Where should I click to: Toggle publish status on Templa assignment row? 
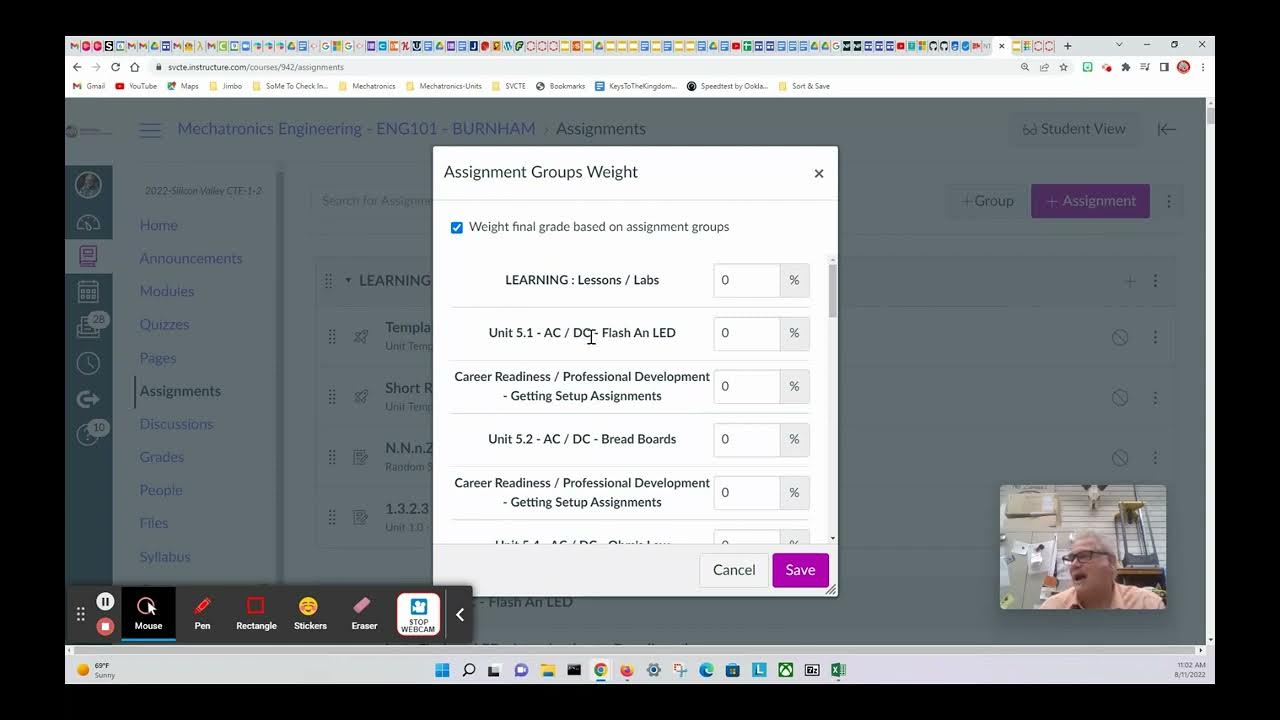[1120, 338]
